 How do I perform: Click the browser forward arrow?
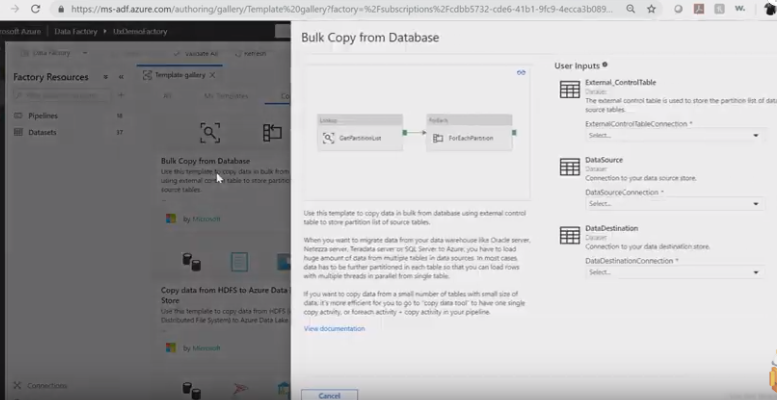click(14, 9)
